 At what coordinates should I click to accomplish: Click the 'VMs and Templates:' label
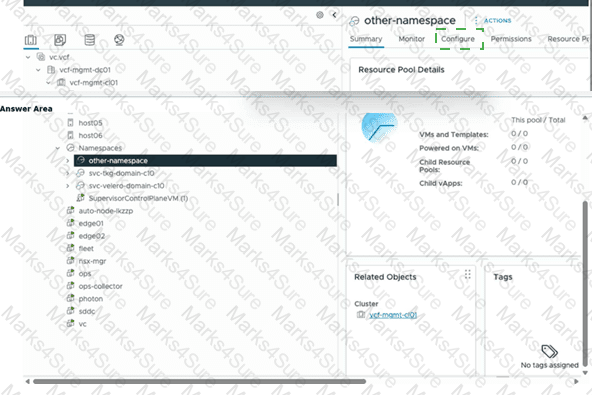click(x=454, y=134)
